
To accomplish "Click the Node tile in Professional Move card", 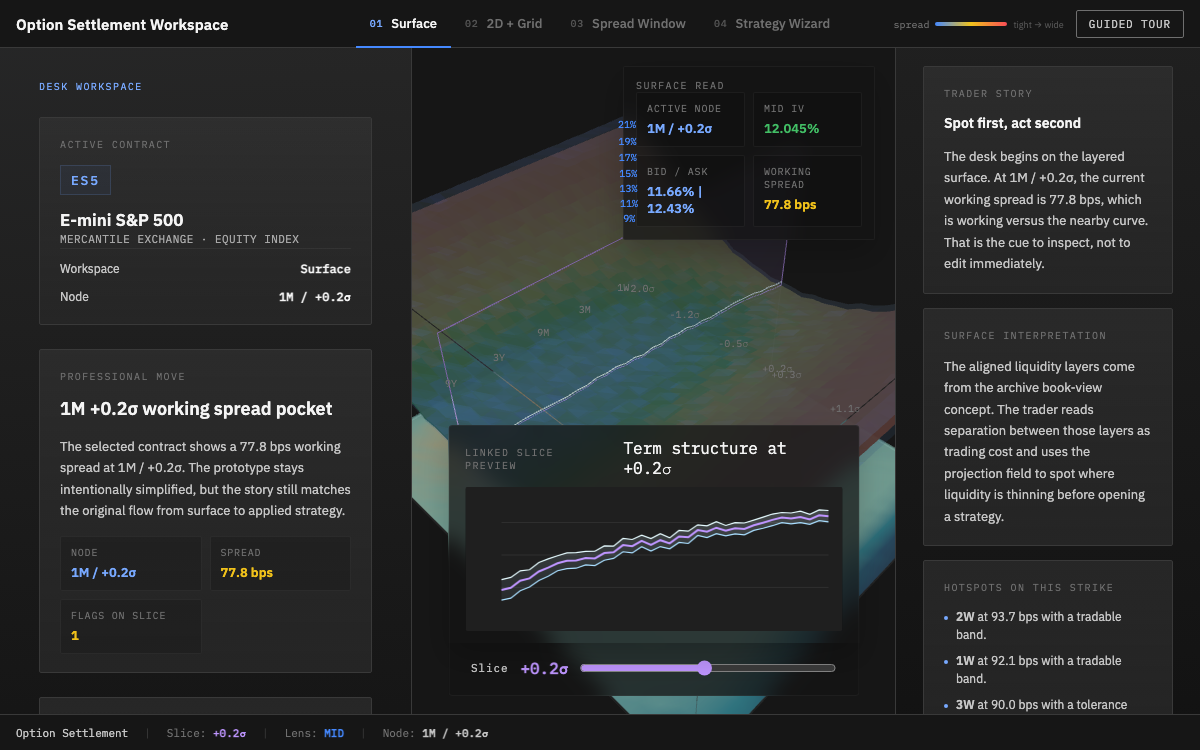I will (130, 563).
